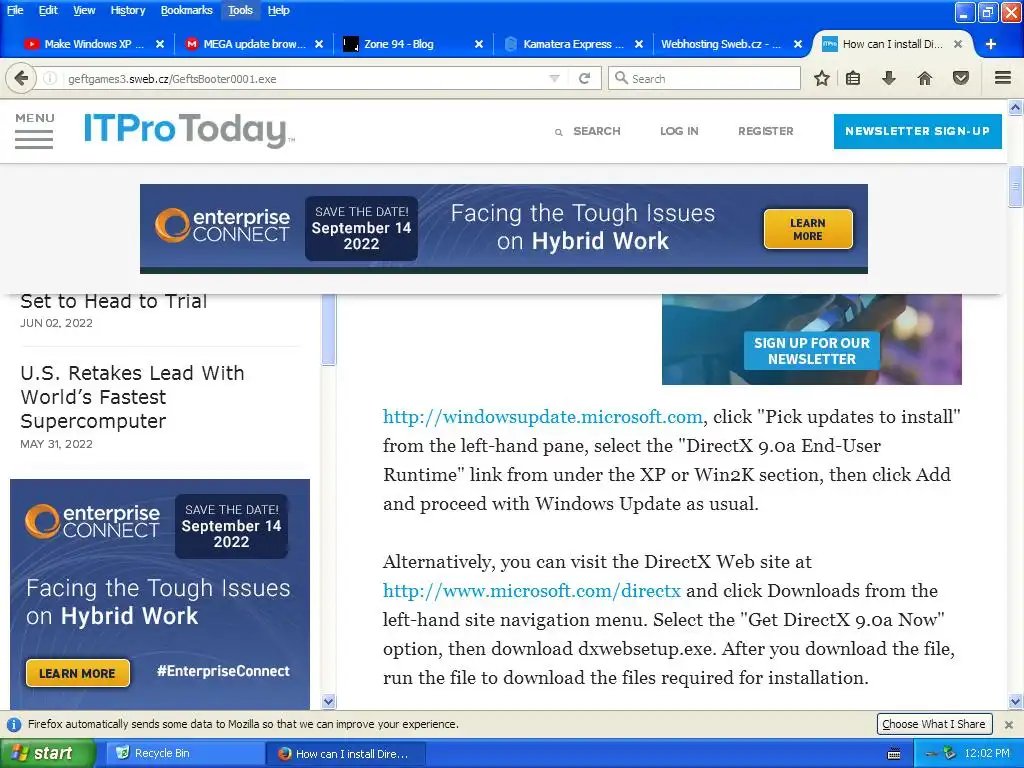This screenshot has height=768, width=1024.
Task: Open a new tab with the plus icon
Action: click(991, 44)
